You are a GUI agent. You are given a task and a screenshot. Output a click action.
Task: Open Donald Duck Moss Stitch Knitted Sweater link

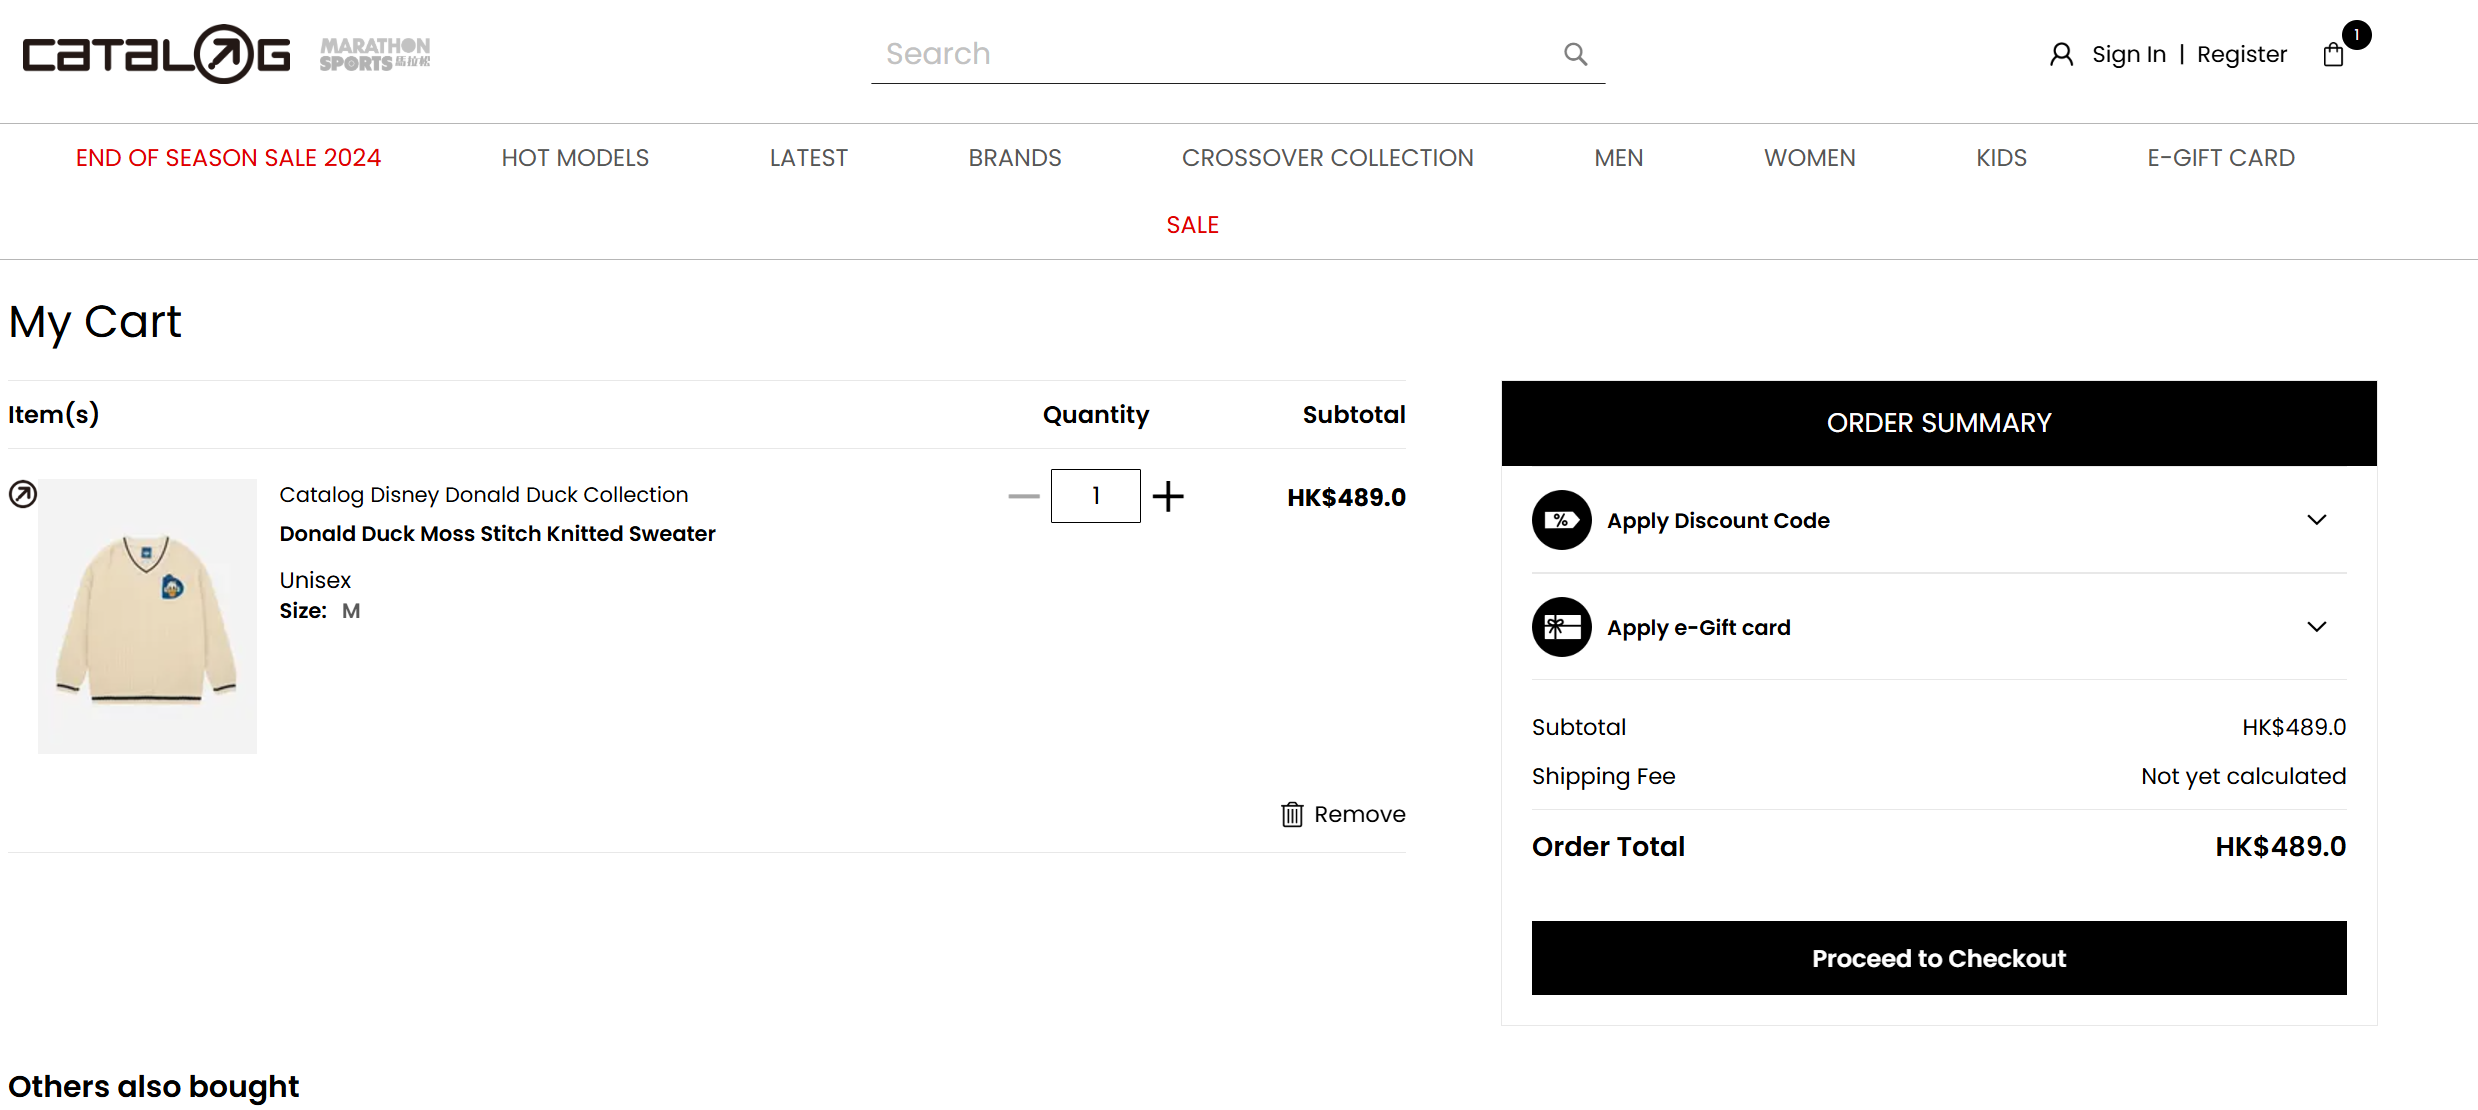click(x=497, y=534)
